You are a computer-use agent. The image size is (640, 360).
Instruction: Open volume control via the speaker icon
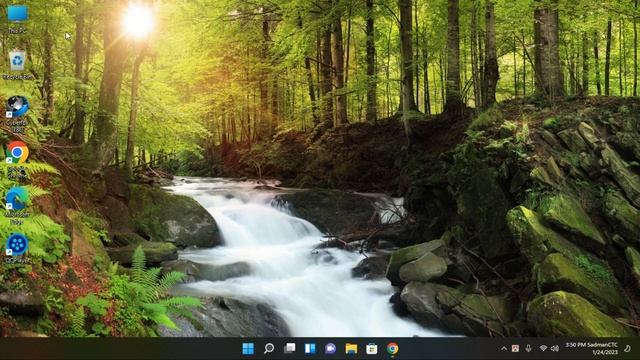[x=555, y=349]
